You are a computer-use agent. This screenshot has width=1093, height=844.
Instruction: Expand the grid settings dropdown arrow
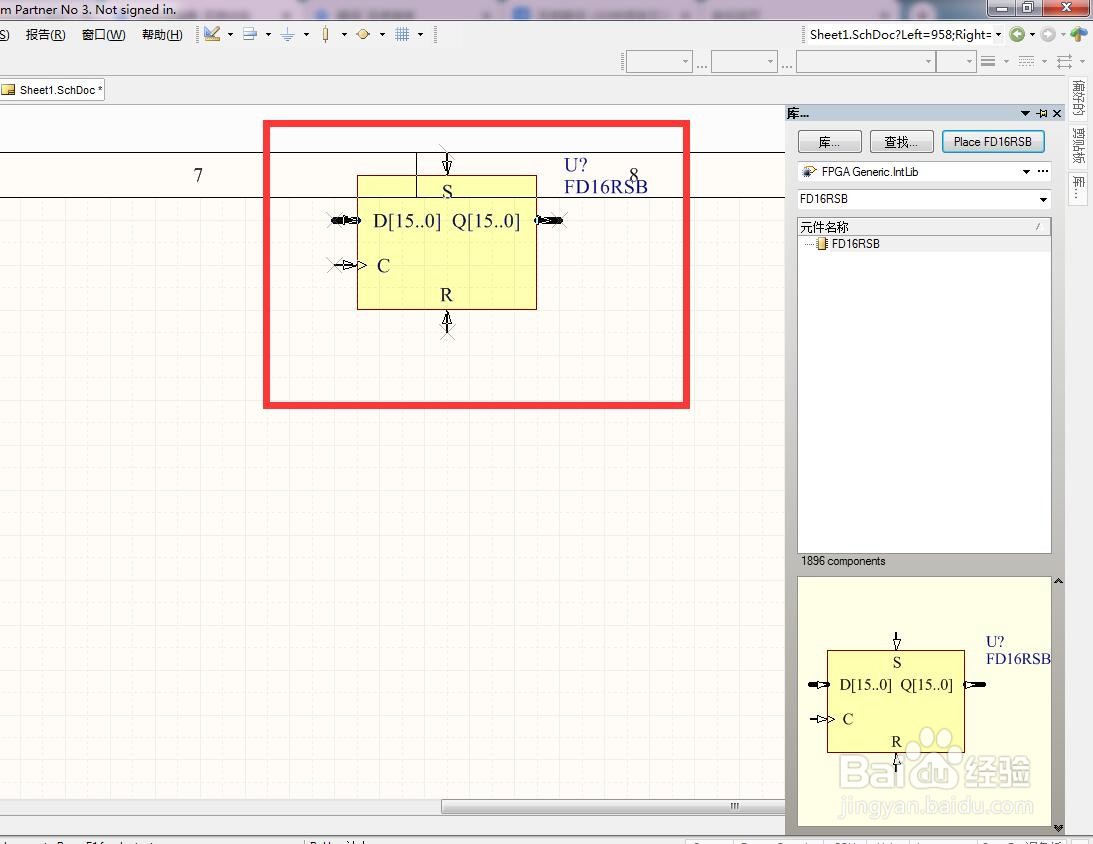420,34
